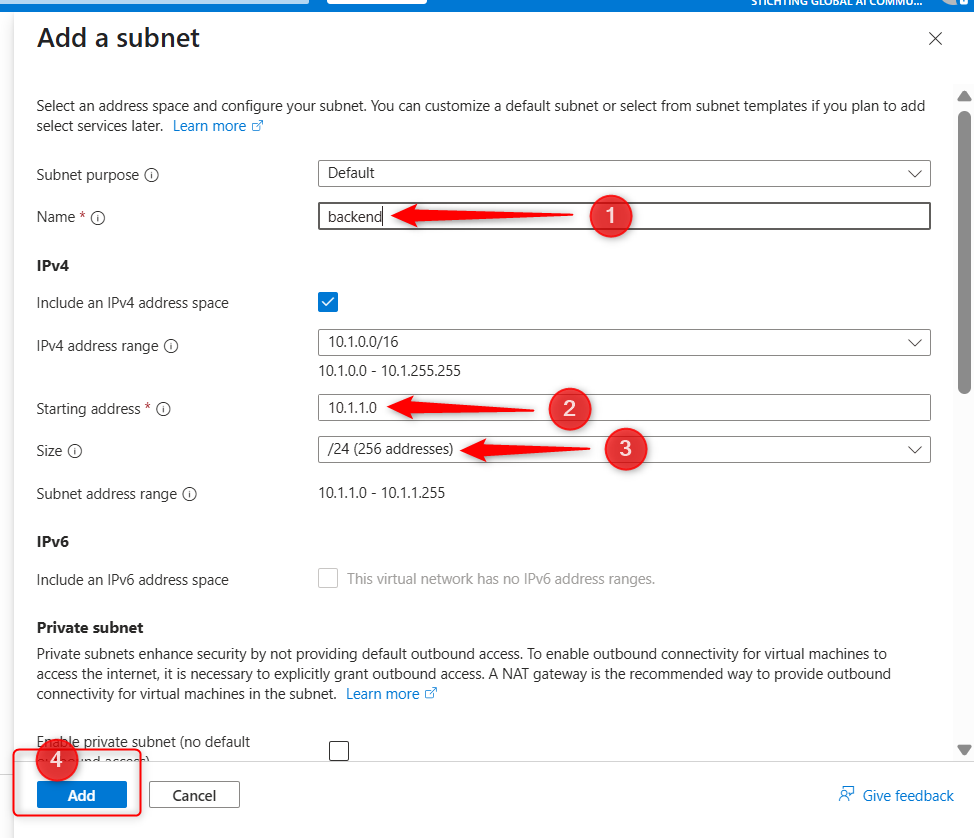The height and width of the screenshot is (838, 974).
Task: Click the Cancel button
Action: 194,795
